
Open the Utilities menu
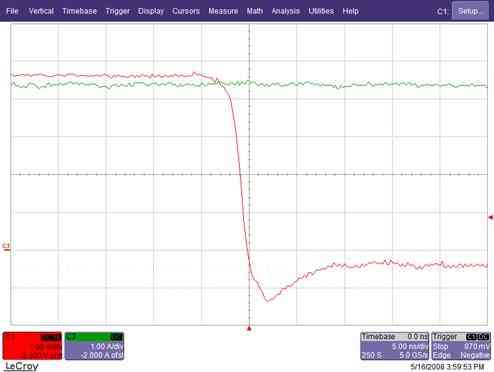(321, 11)
